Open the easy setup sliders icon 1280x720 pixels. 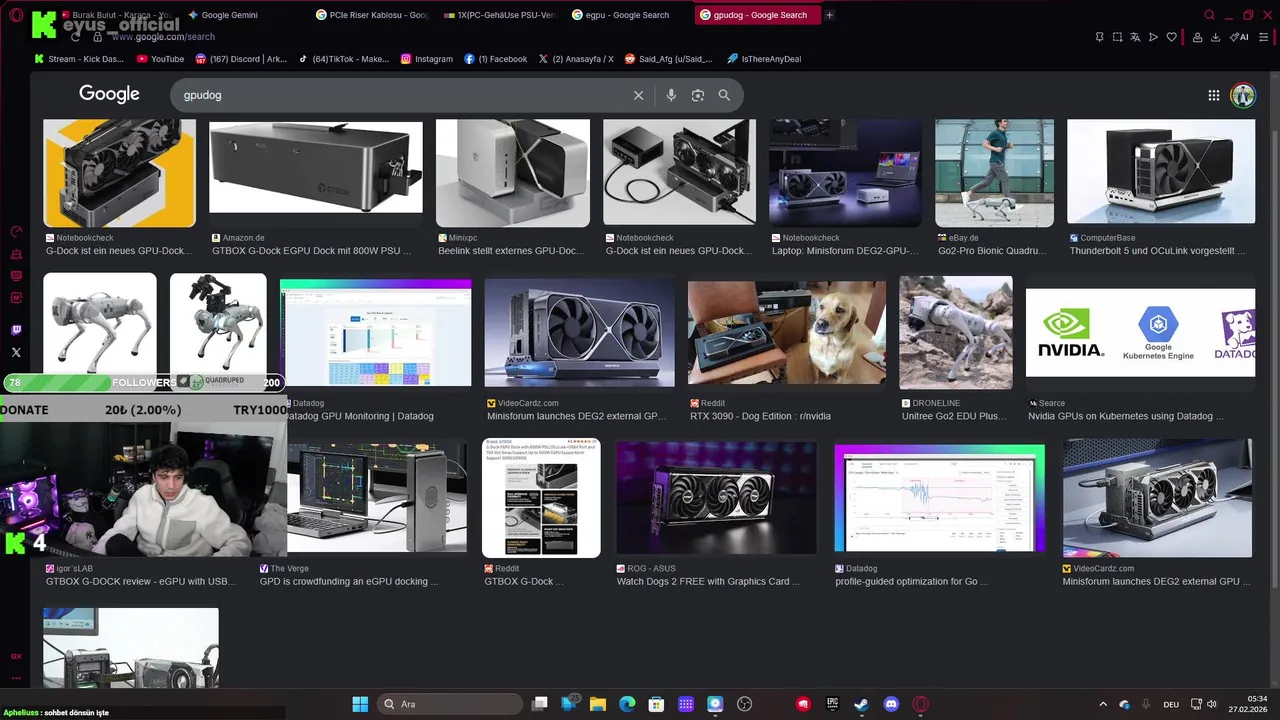[x=1266, y=37]
